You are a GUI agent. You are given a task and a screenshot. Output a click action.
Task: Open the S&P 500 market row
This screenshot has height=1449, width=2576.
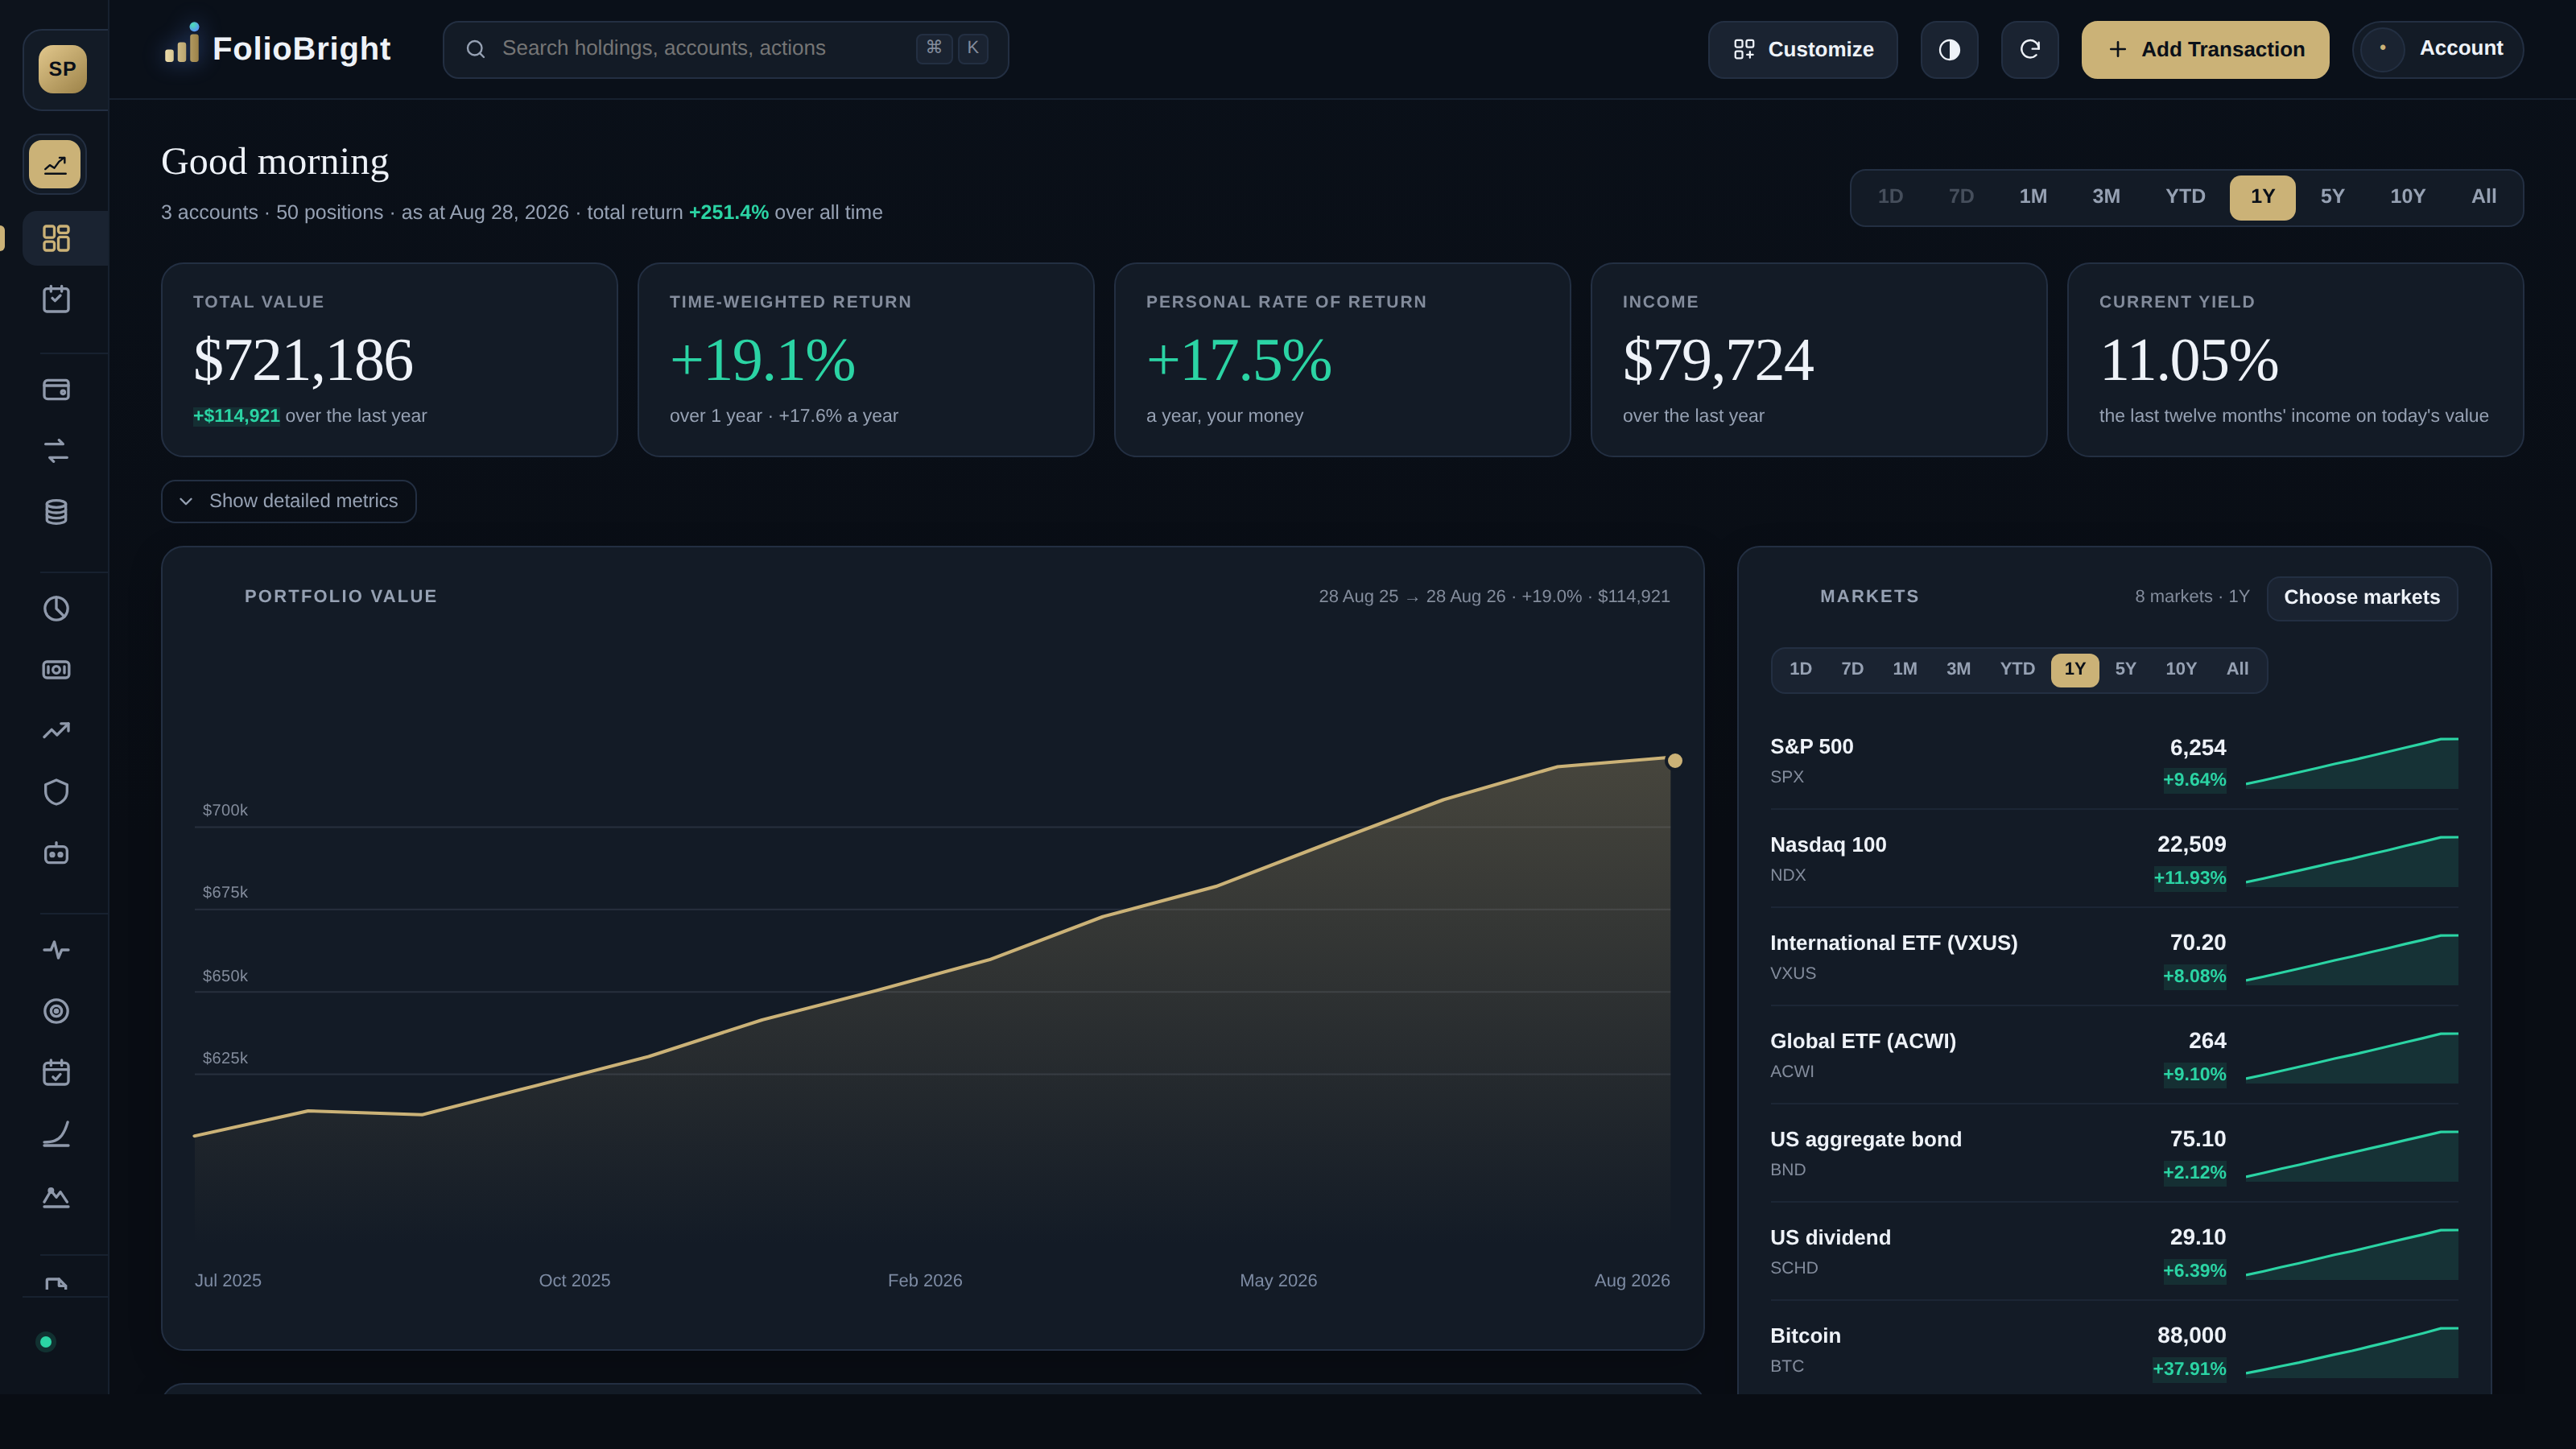pos(2114,762)
